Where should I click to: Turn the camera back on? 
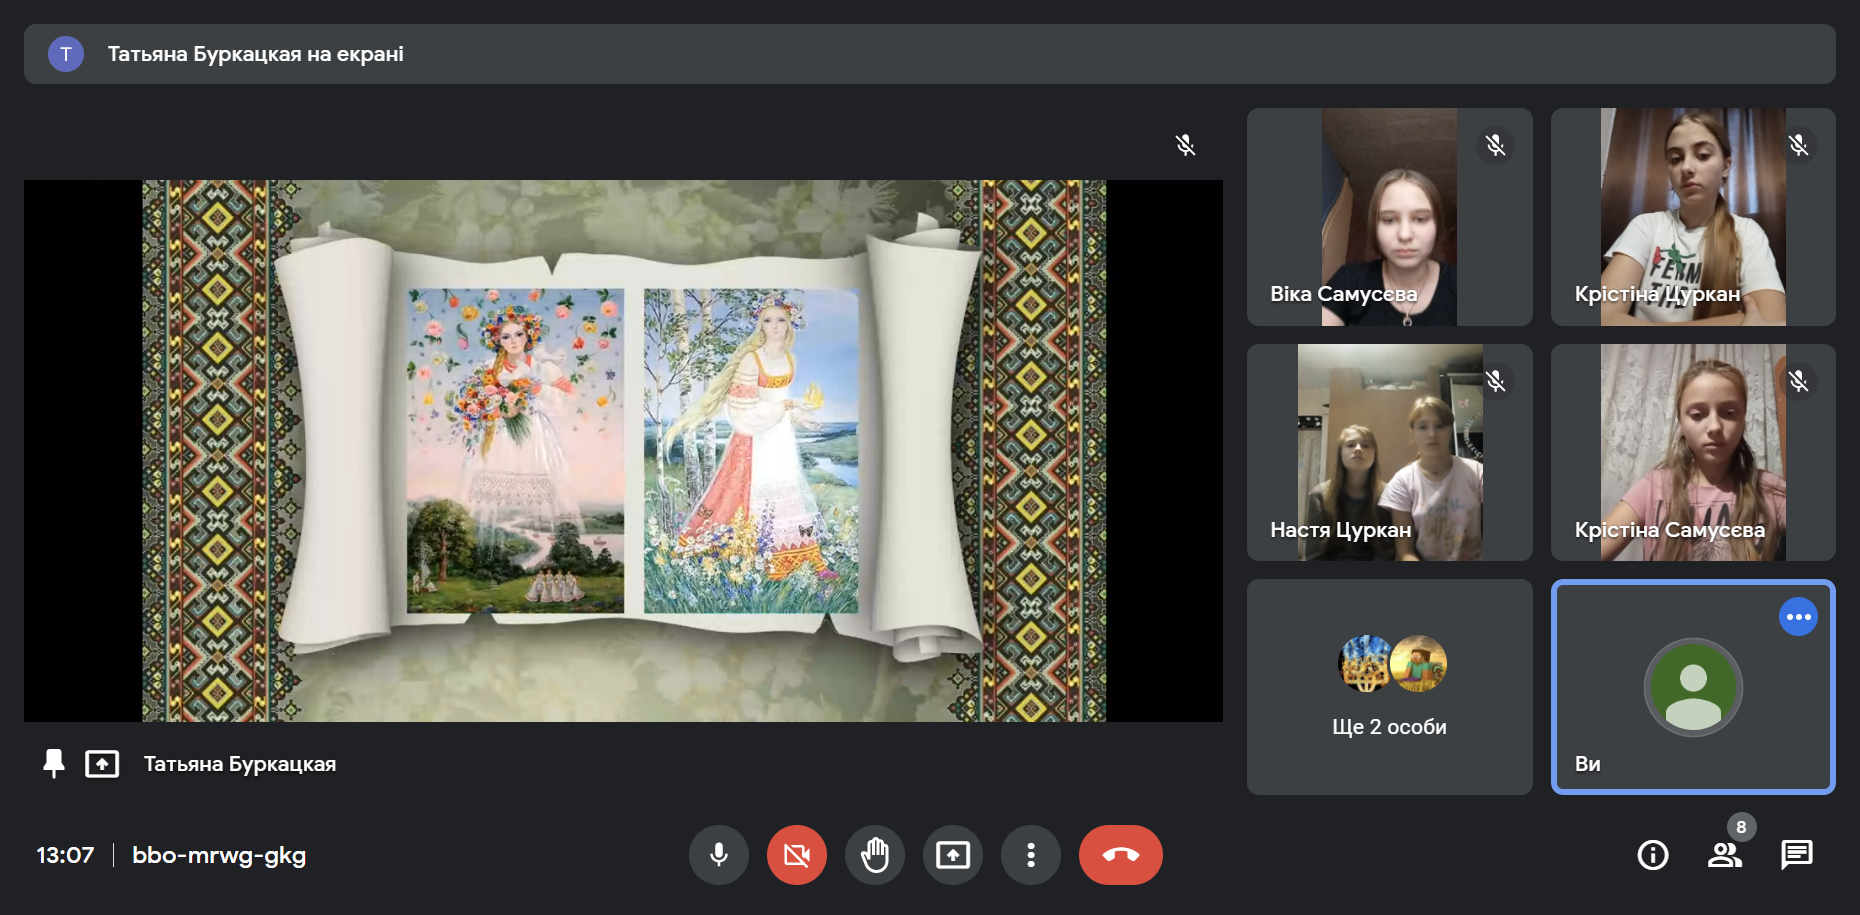[796, 855]
